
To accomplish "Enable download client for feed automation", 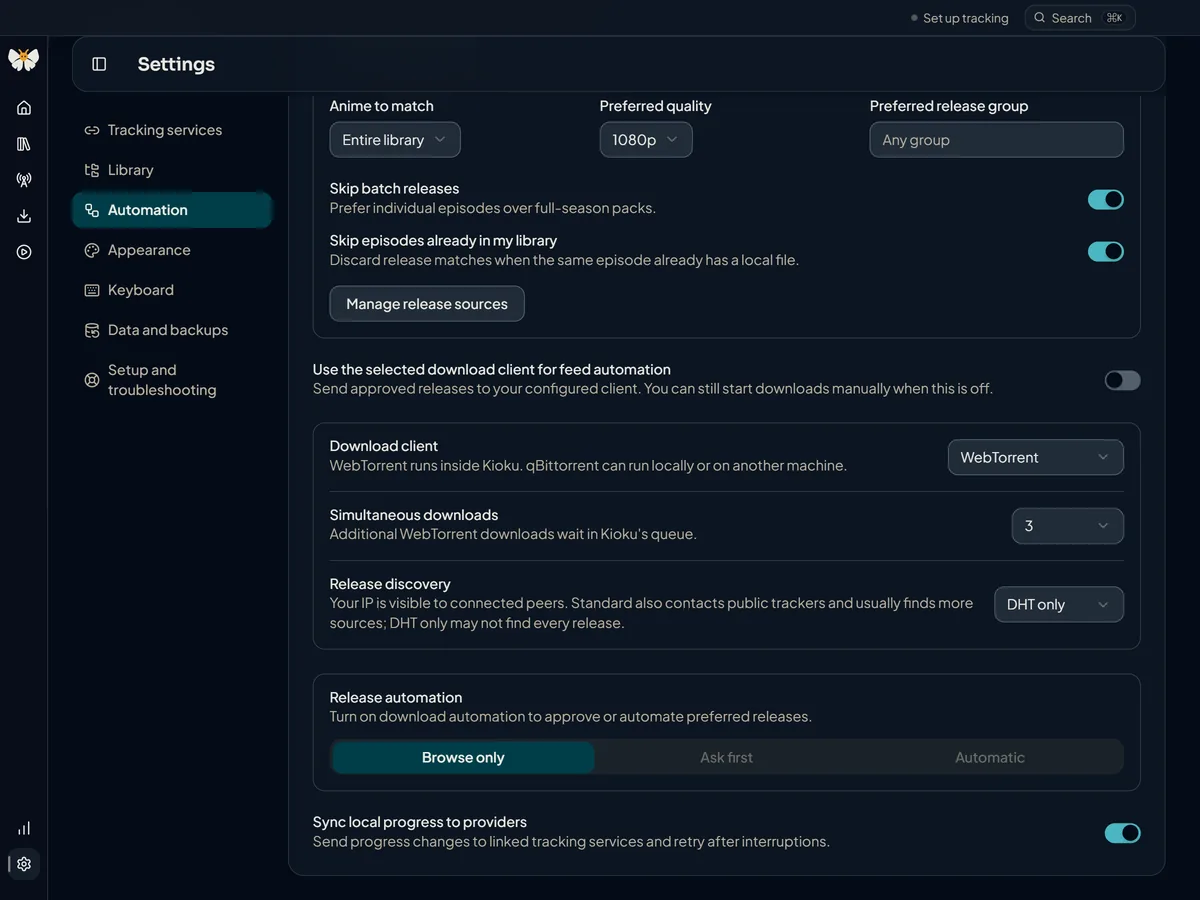I will [1122, 380].
